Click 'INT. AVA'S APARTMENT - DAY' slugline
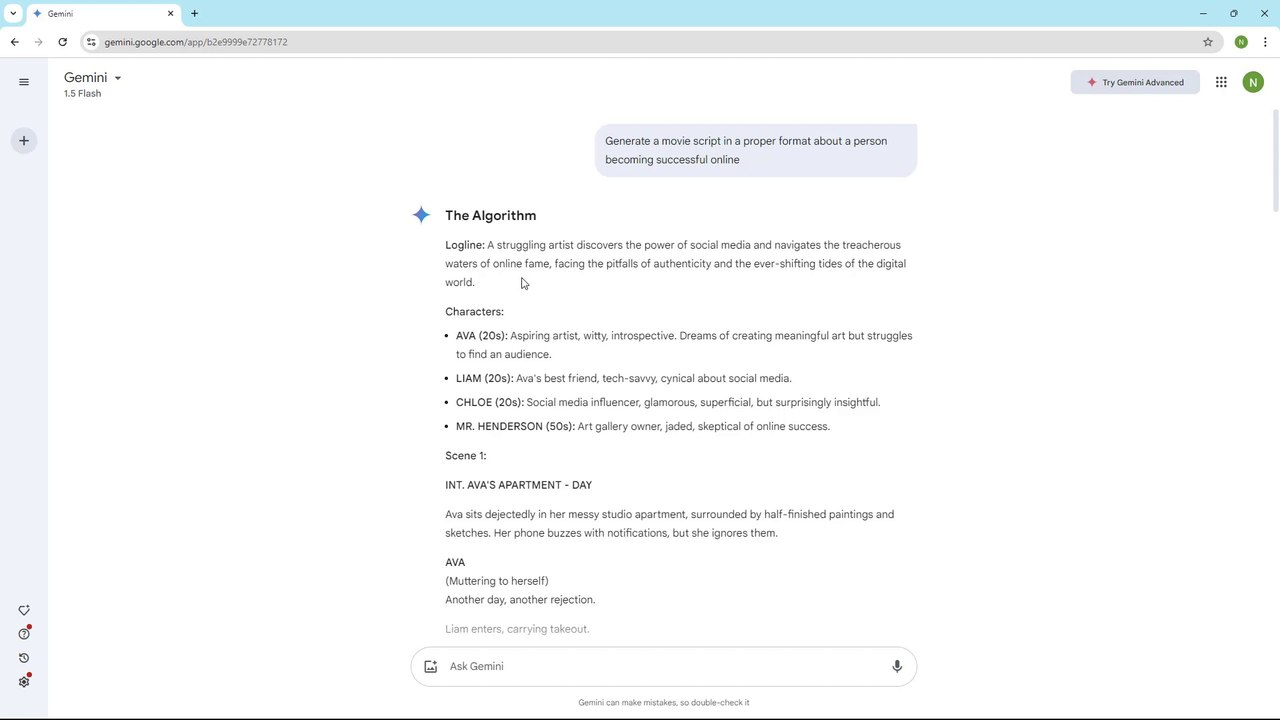The height and width of the screenshot is (720, 1280). (518, 485)
